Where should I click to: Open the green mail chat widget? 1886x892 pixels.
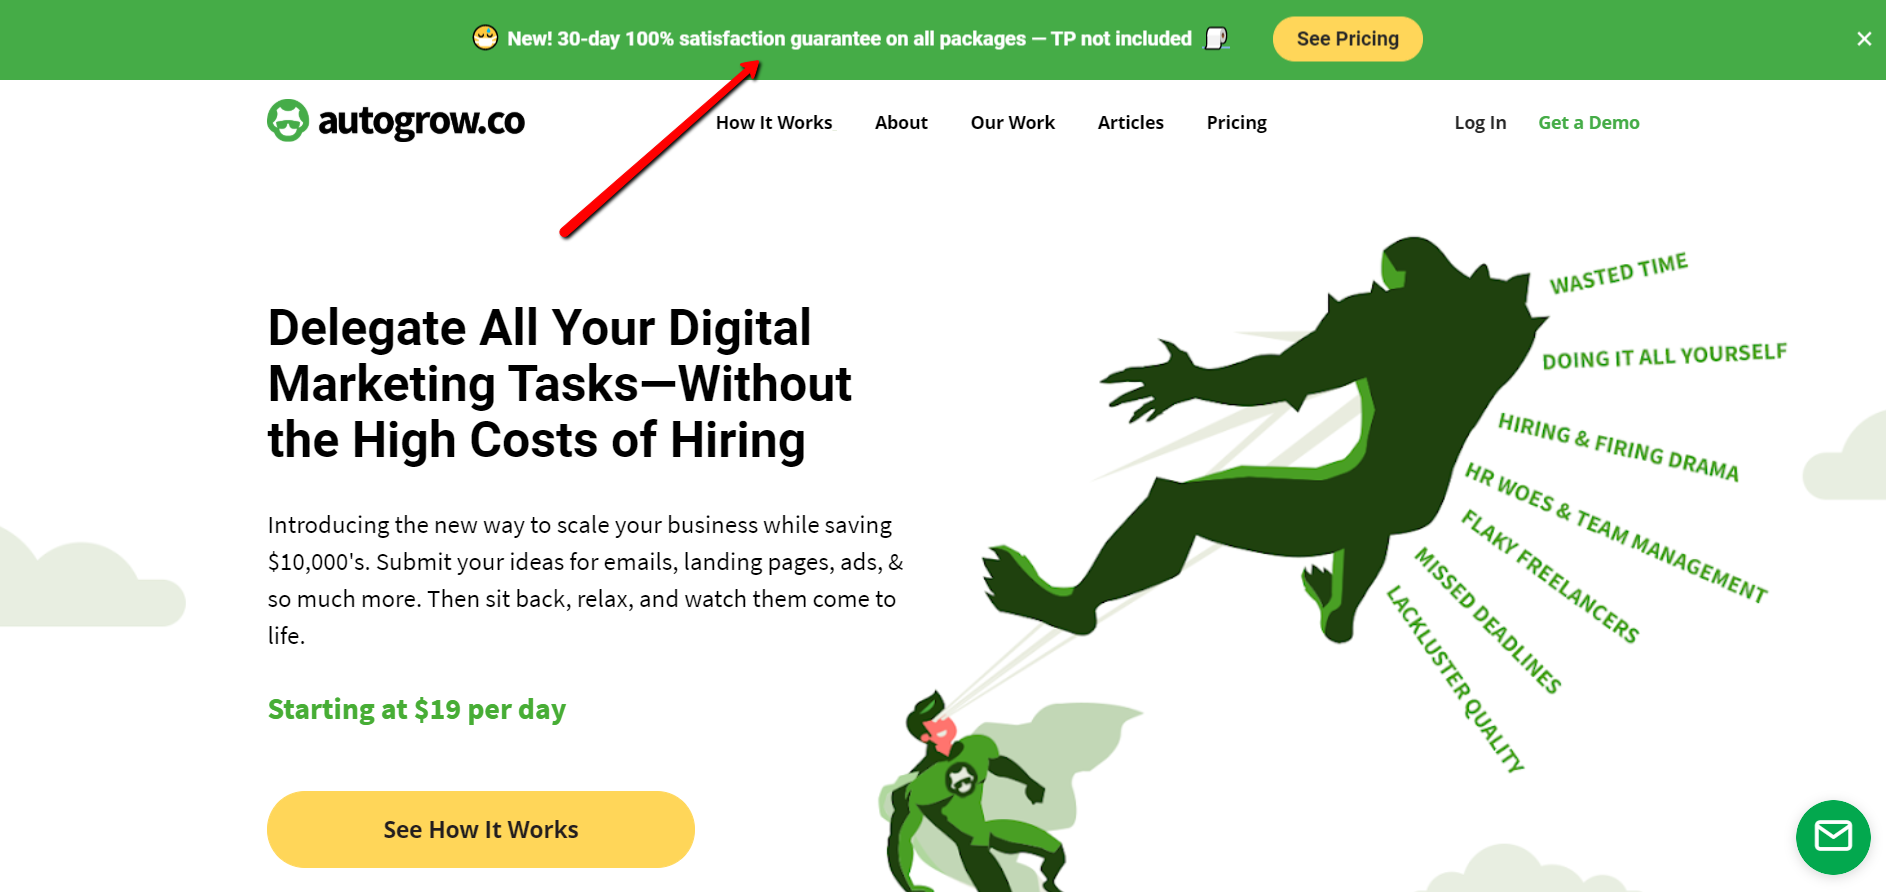(x=1833, y=837)
